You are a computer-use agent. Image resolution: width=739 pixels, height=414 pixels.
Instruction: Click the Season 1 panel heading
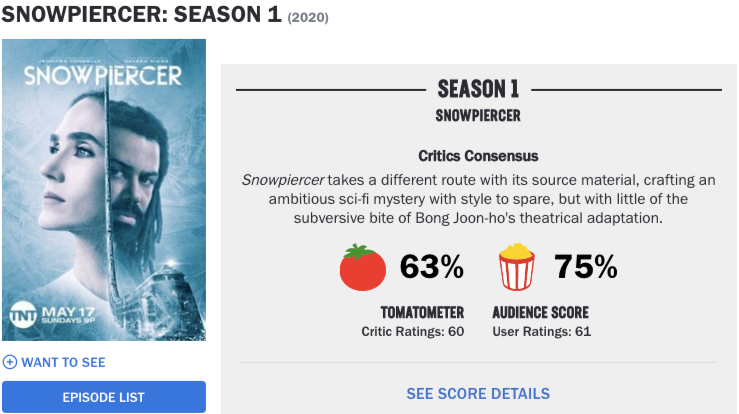[x=478, y=90]
